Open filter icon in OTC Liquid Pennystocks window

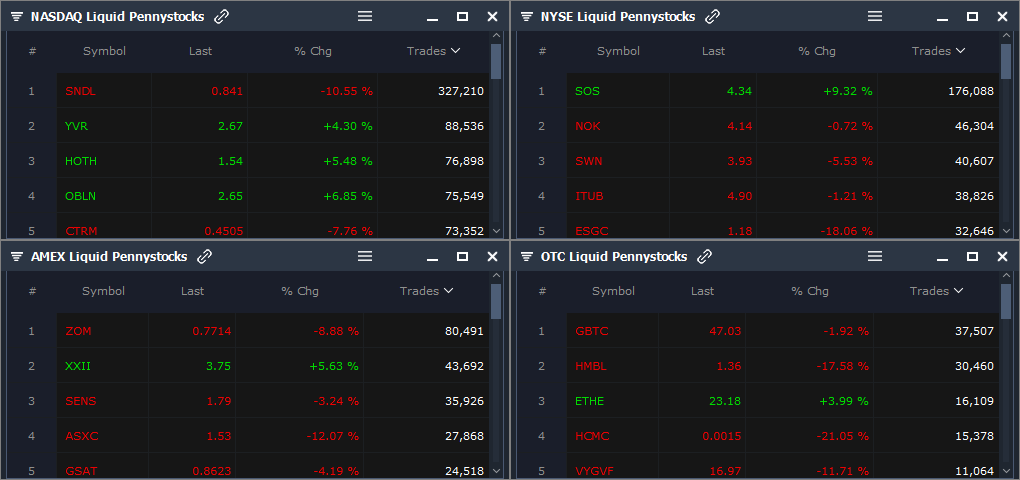(527, 257)
